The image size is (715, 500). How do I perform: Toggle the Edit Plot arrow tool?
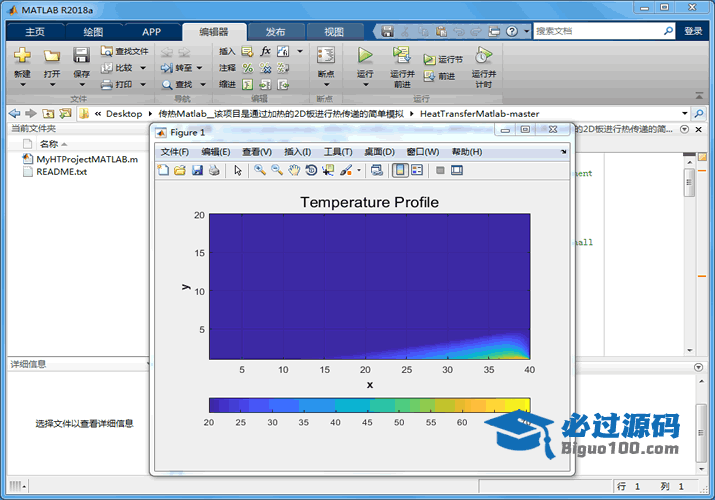pos(238,170)
